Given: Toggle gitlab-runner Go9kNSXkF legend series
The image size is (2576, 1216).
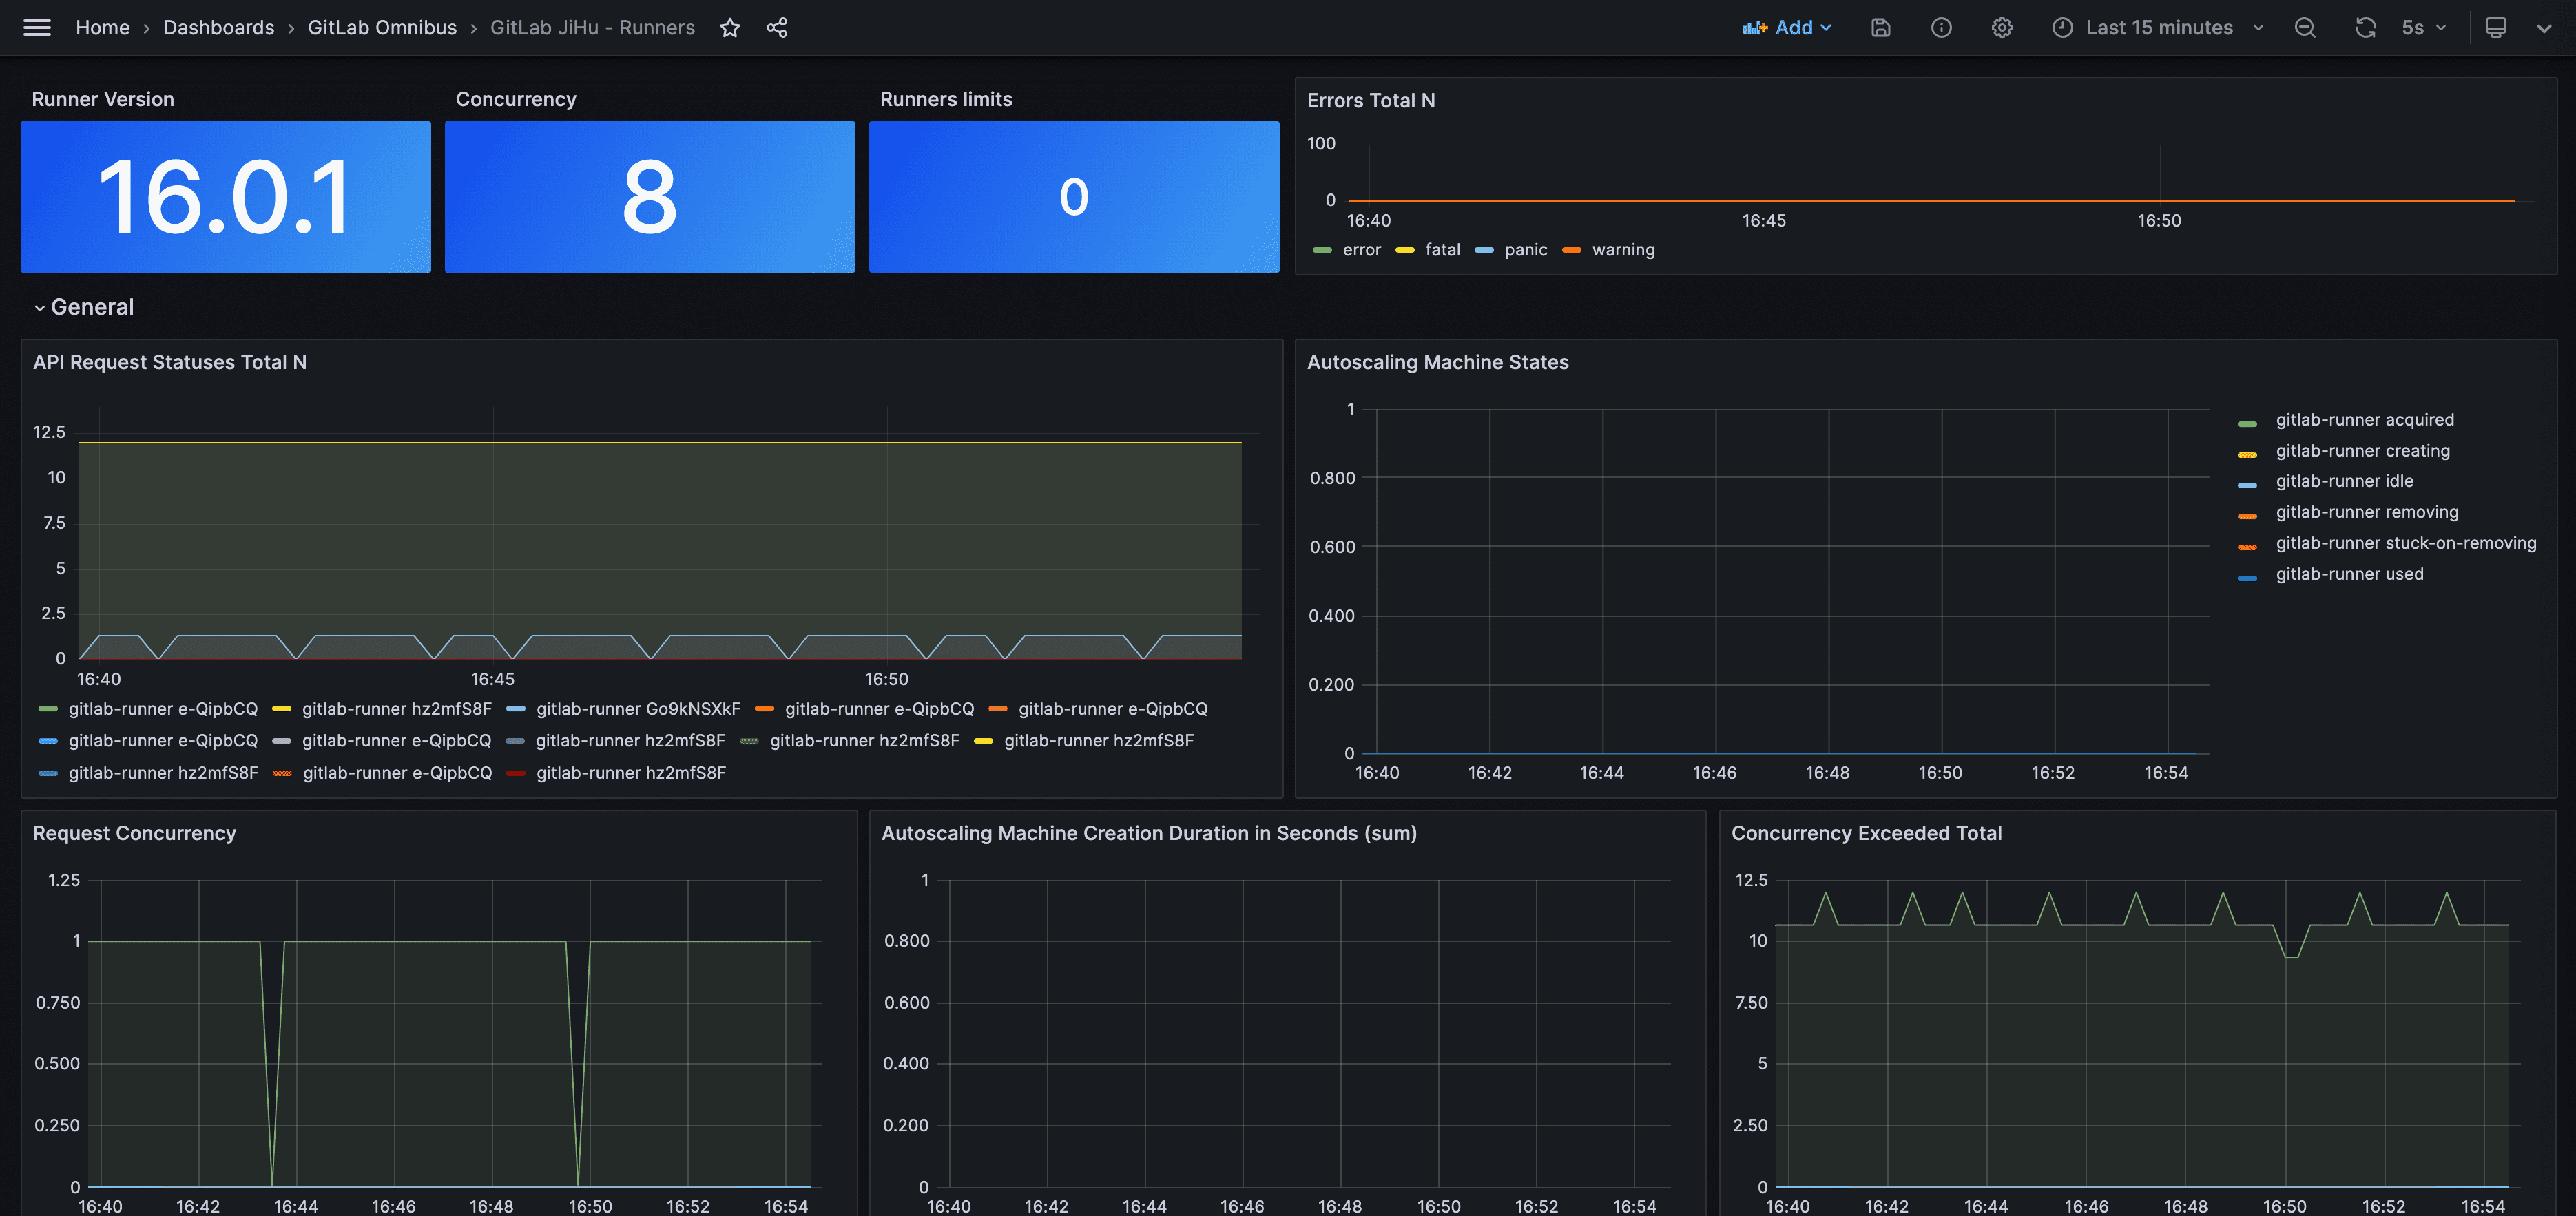Looking at the screenshot, I should tap(637, 709).
